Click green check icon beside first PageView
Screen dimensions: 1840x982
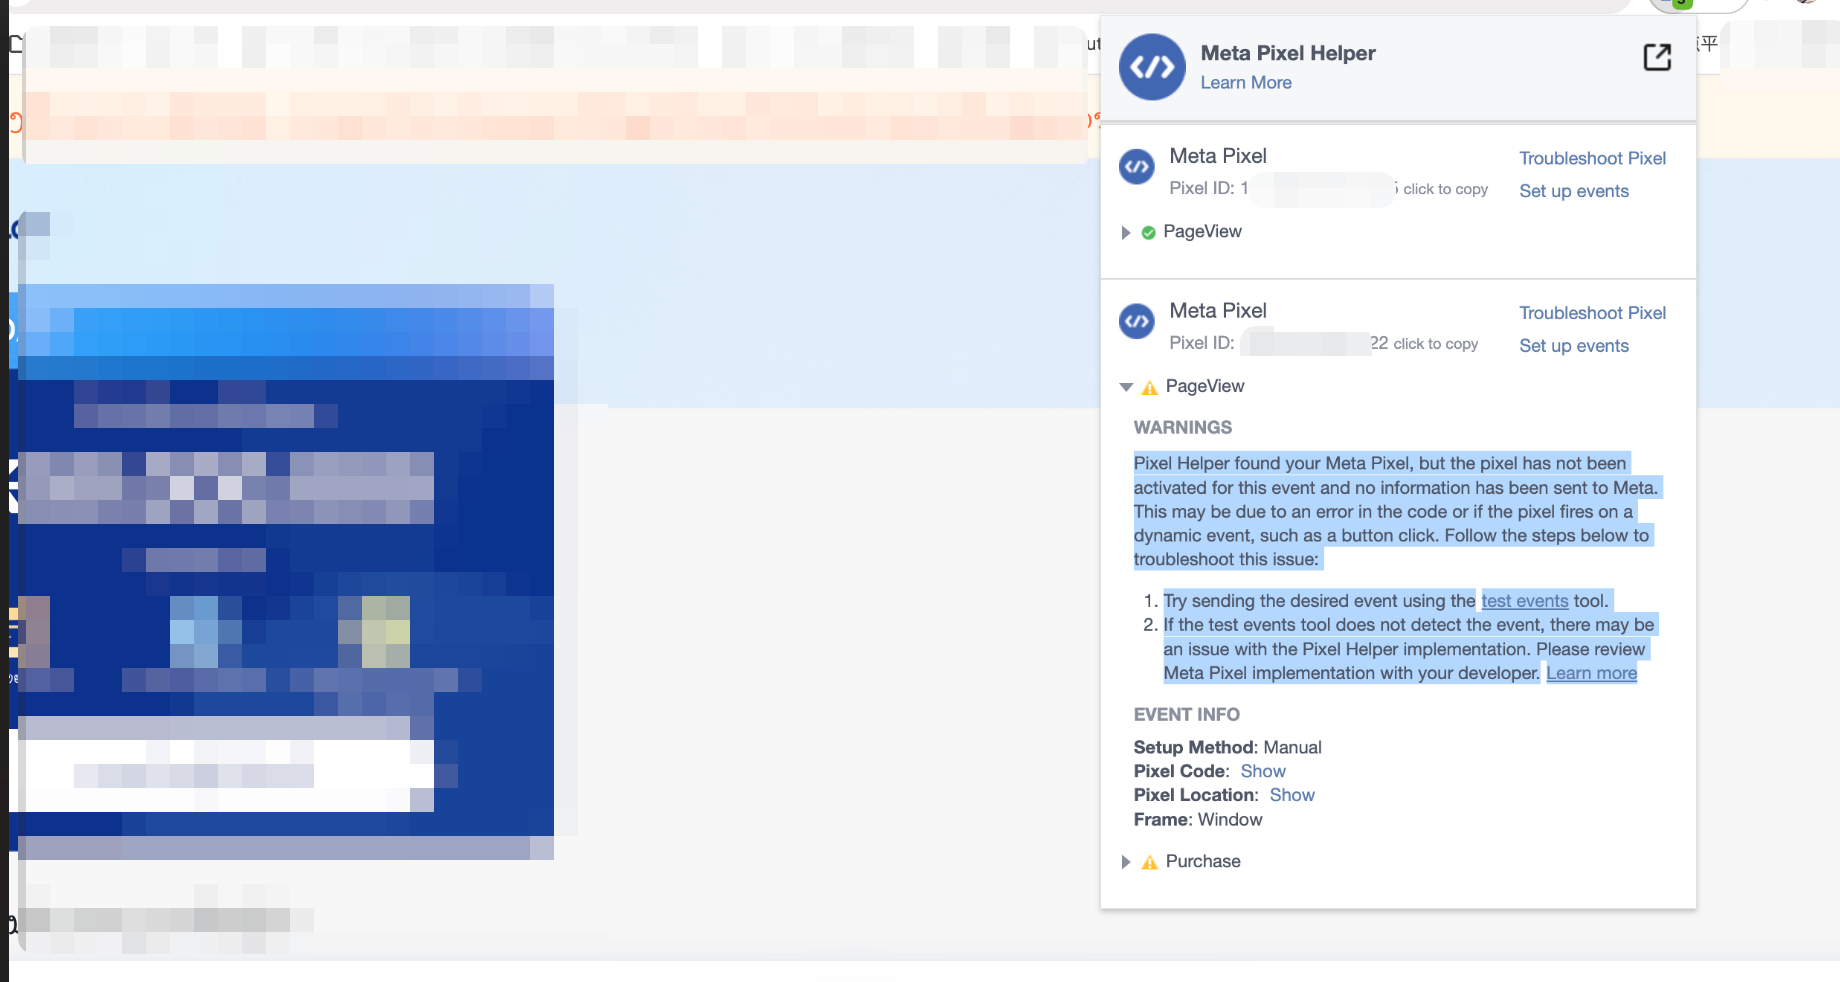1148,233
